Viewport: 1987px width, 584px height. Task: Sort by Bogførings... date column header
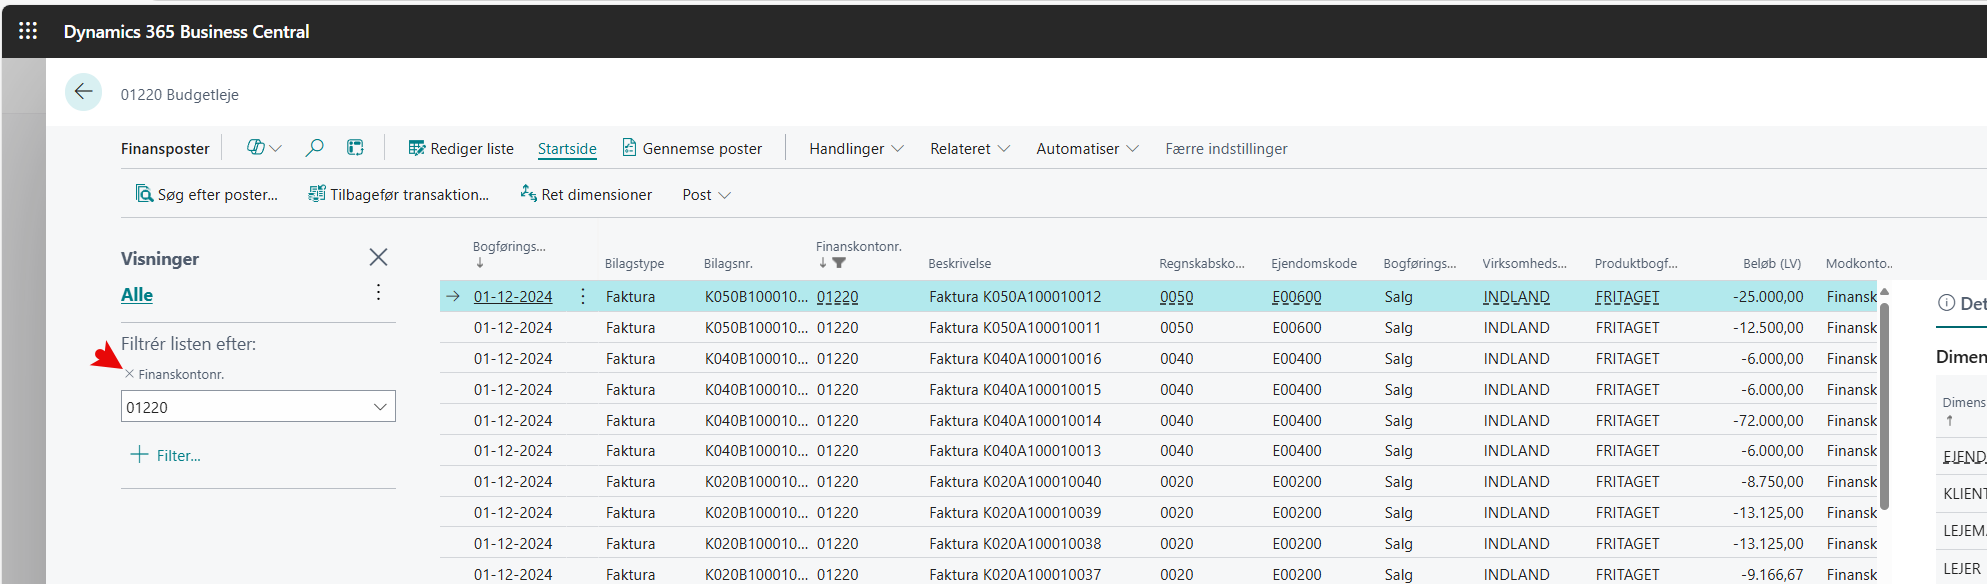point(509,246)
